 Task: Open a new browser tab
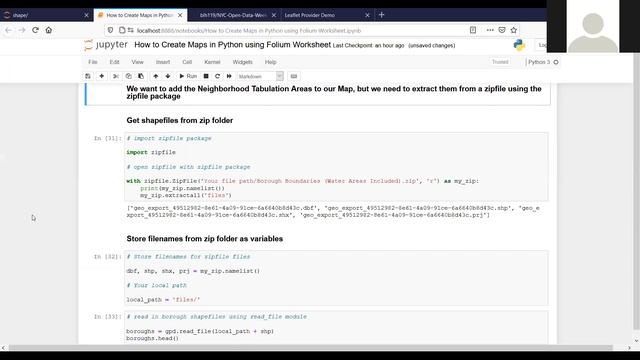(x=382, y=15)
